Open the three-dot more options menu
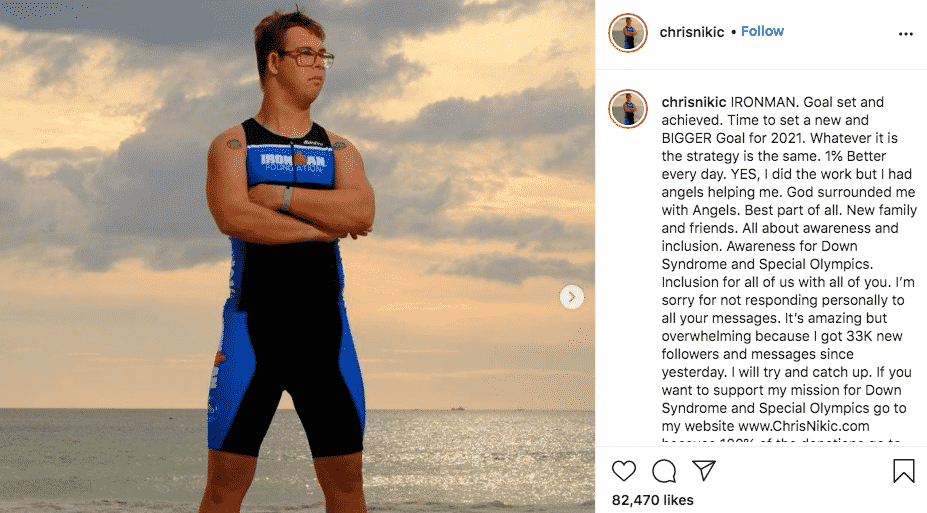The height and width of the screenshot is (513, 927). coord(906,34)
